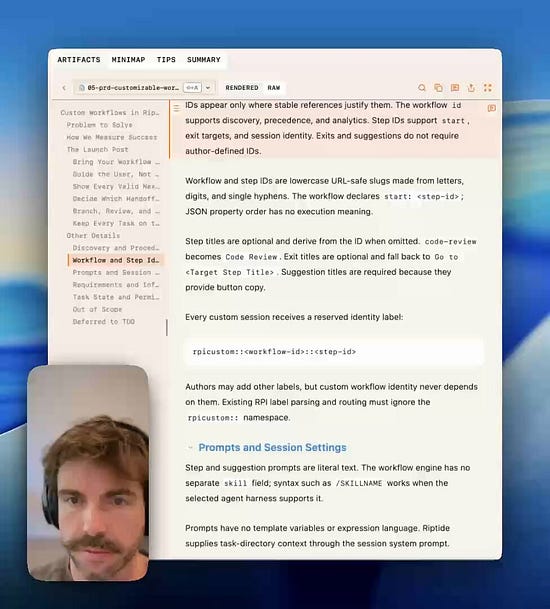Click the outline sidebar scrollbar thumb

point(167,327)
